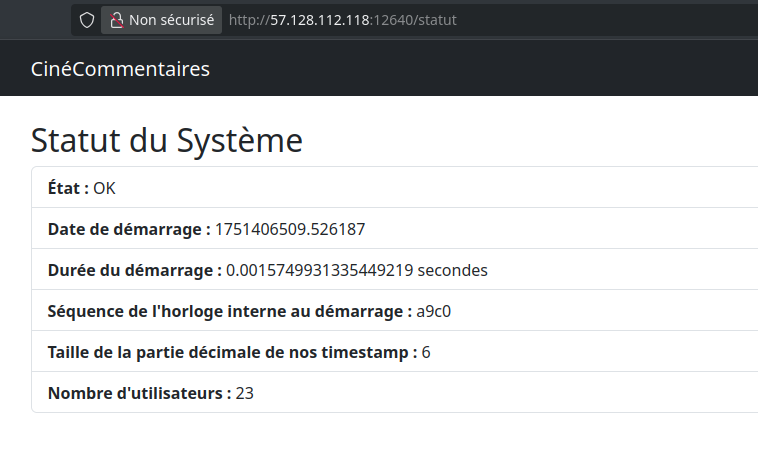Click the Durée du démarrage label
Viewport: 758px width, 452px height.
[135, 270]
